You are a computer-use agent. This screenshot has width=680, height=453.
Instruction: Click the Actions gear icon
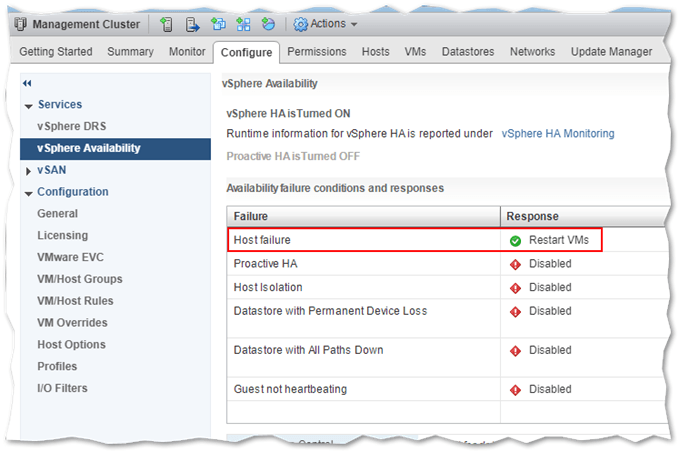click(x=301, y=24)
